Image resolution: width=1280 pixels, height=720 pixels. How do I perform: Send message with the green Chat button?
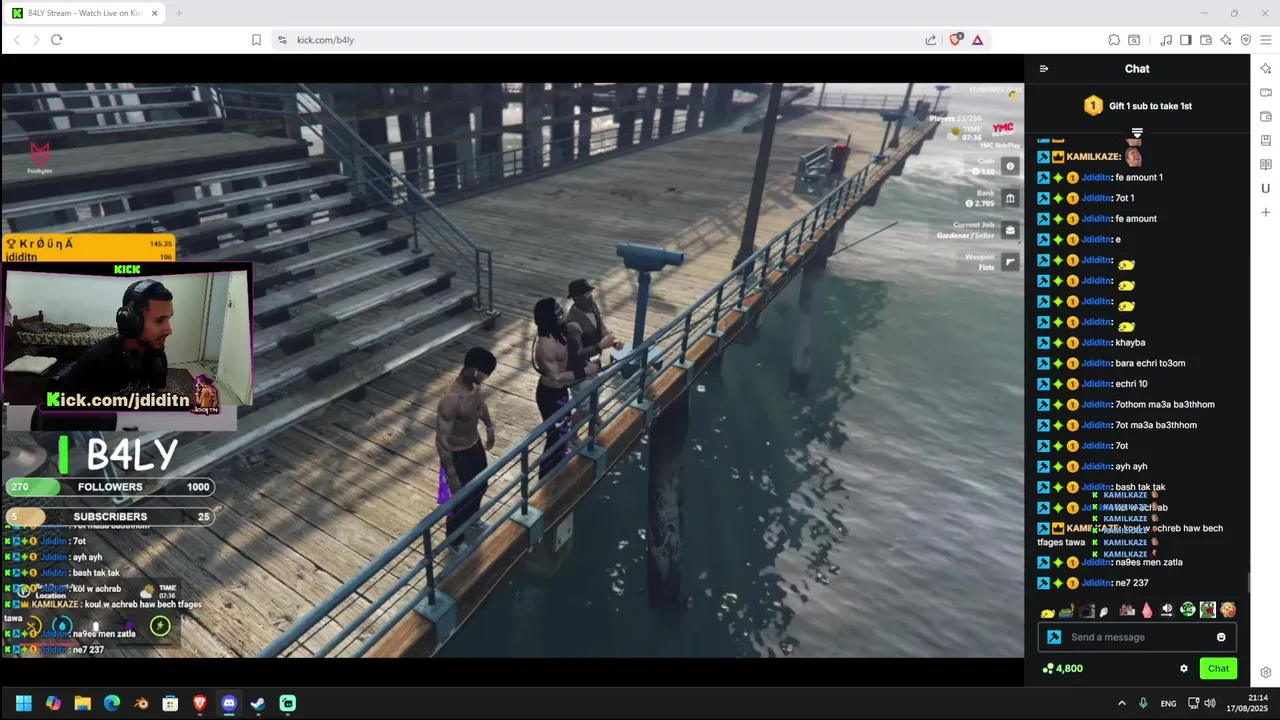(x=1218, y=668)
